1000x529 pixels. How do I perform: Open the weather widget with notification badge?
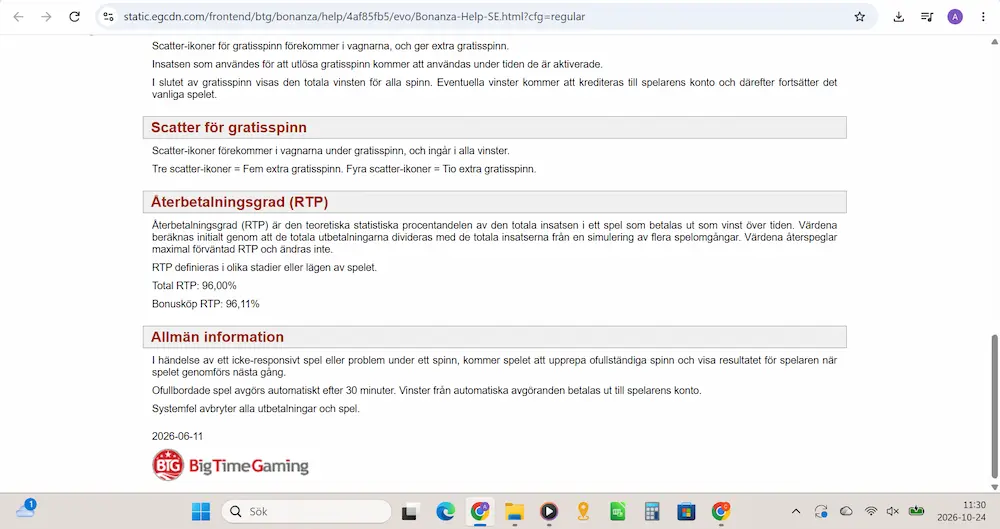[26, 509]
